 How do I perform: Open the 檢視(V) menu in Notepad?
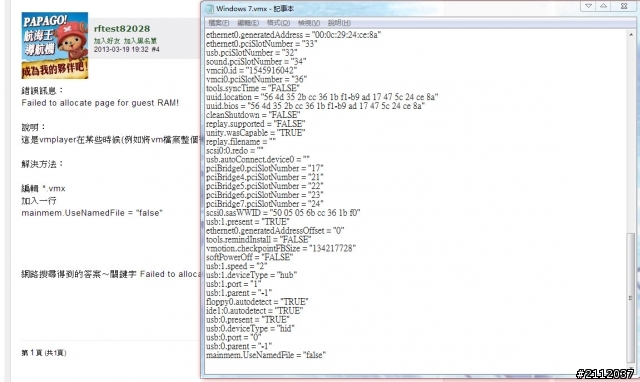pyautogui.click(x=309, y=23)
